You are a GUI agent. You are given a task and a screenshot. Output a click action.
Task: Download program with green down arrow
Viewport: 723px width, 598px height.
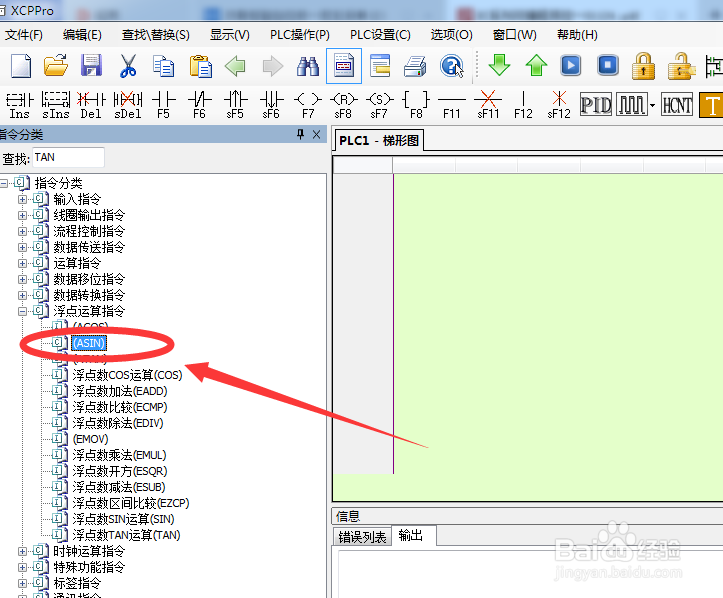pyautogui.click(x=499, y=65)
